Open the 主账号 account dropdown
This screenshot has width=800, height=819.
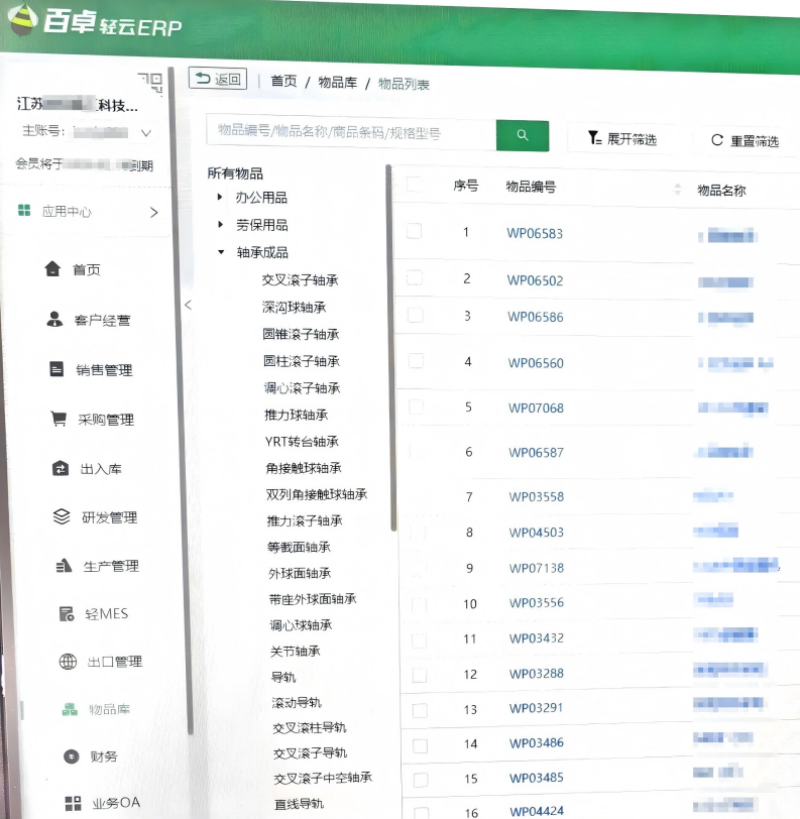click(x=147, y=132)
